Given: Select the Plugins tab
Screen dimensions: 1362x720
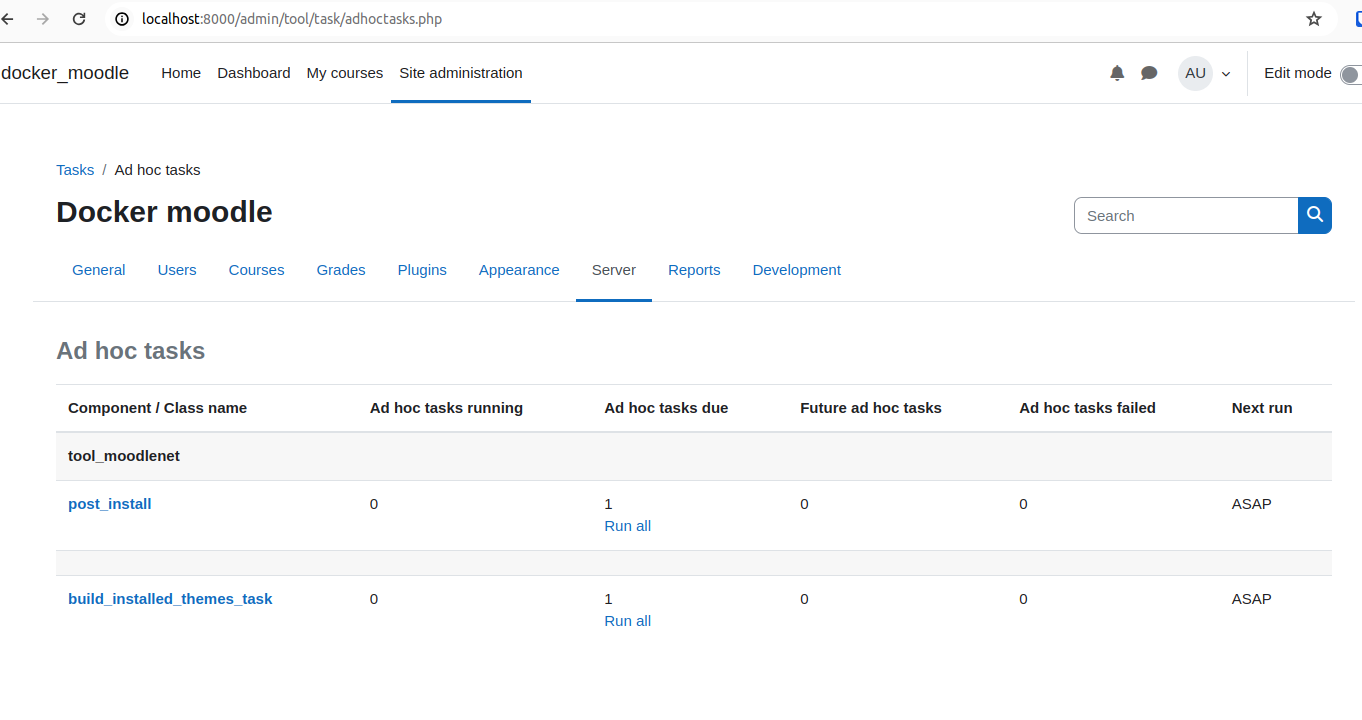Looking at the screenshot, I should (422, 270).
